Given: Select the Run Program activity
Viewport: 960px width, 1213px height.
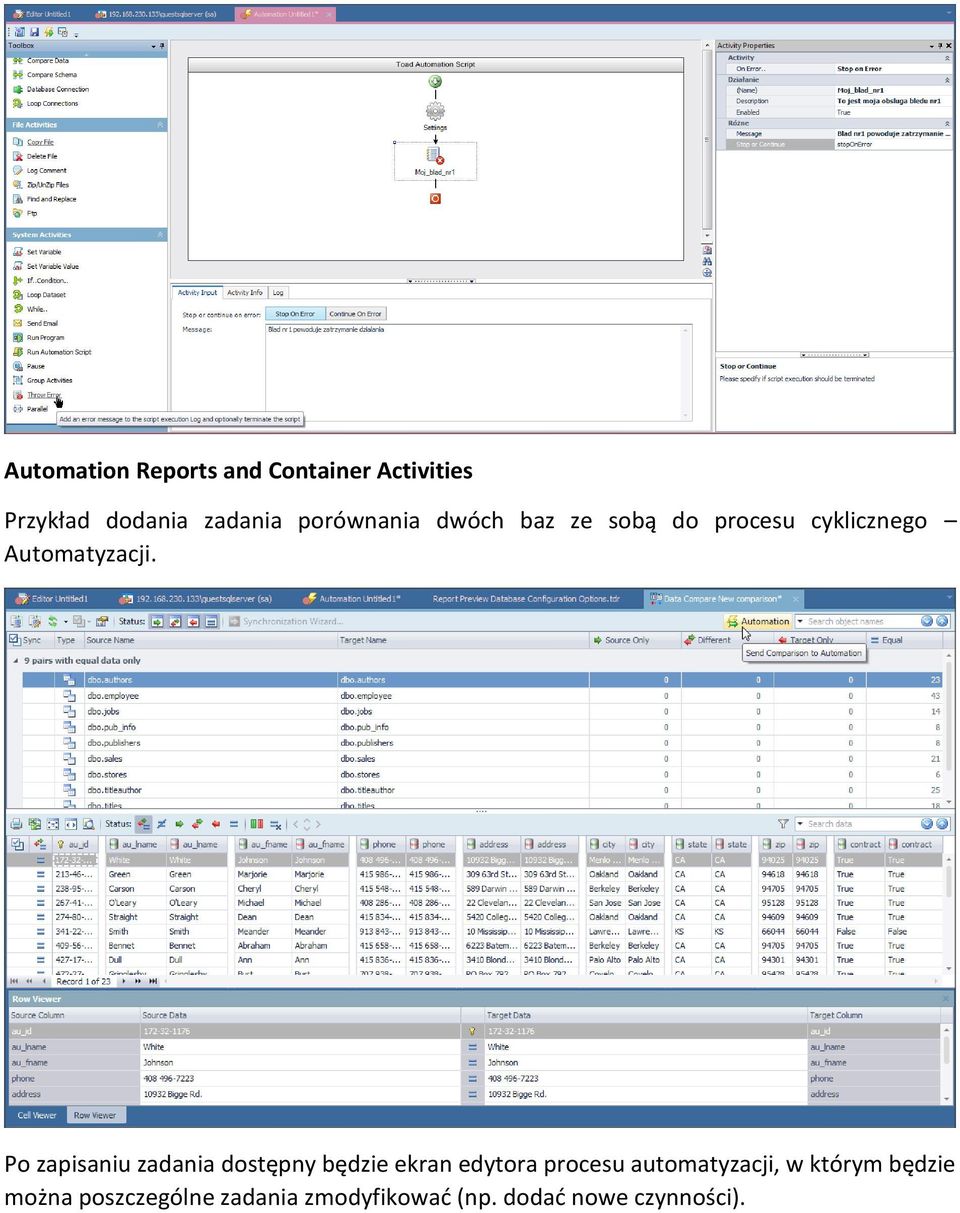Looking at the screenshot, I should [38, 338].
